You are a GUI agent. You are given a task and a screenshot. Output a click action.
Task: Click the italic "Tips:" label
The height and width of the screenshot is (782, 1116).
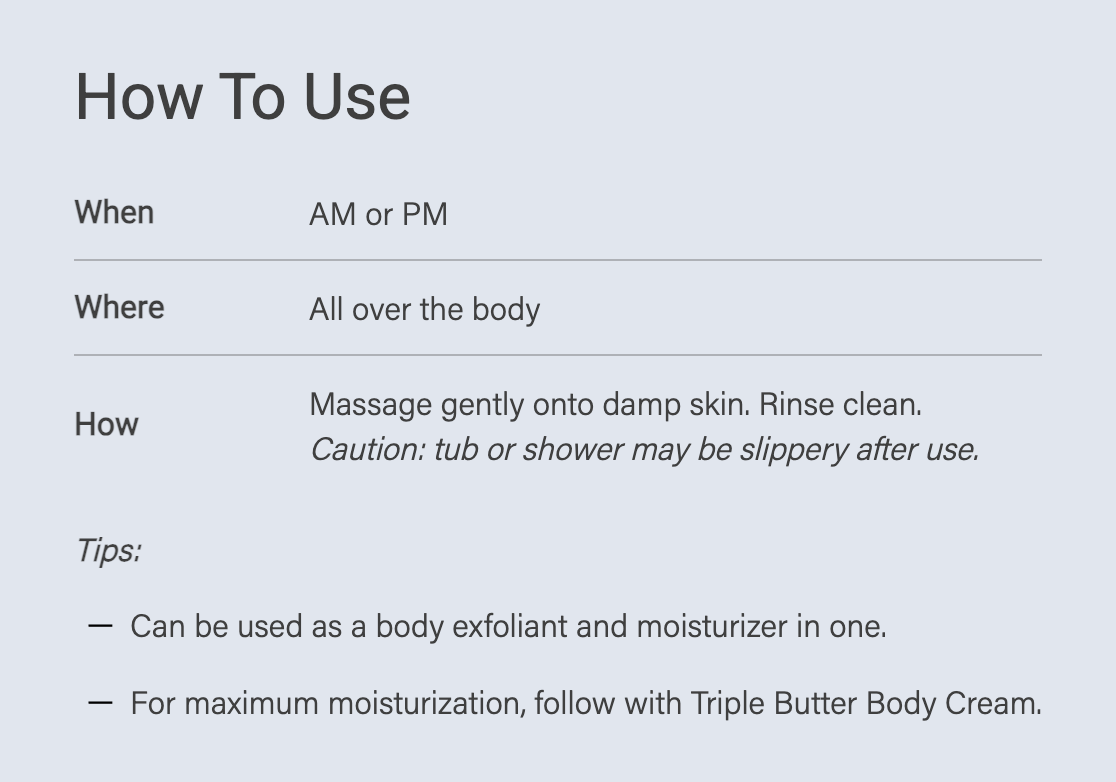108,550
